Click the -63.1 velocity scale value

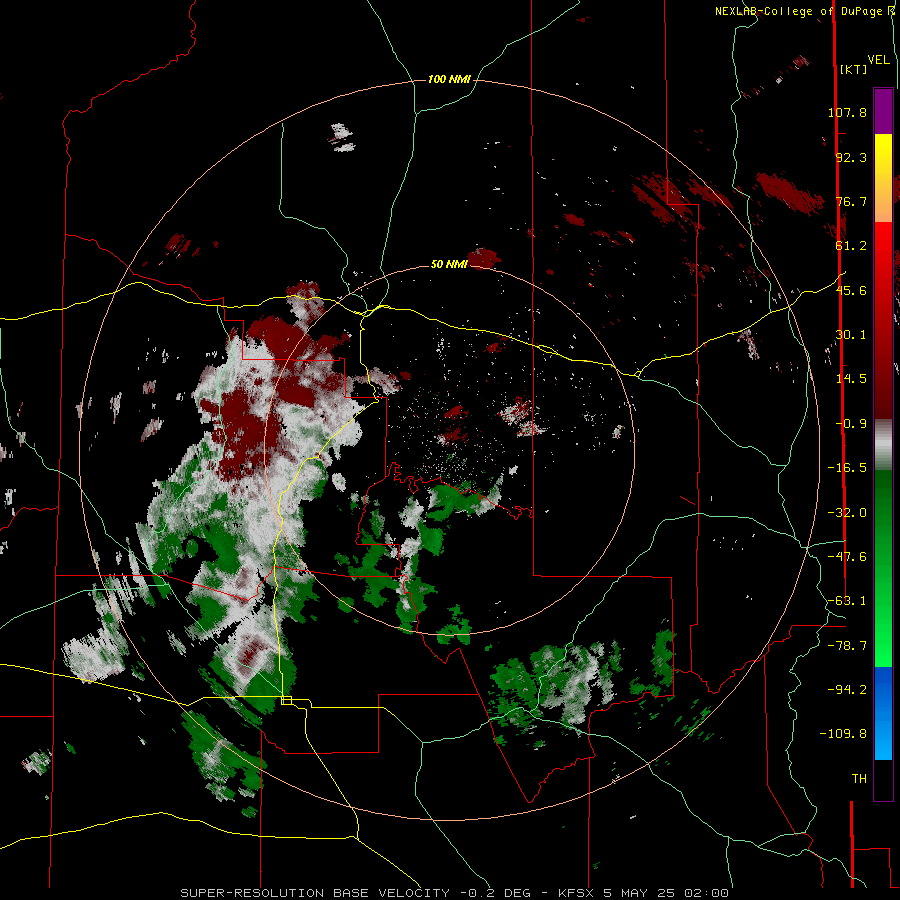[847, 601]
